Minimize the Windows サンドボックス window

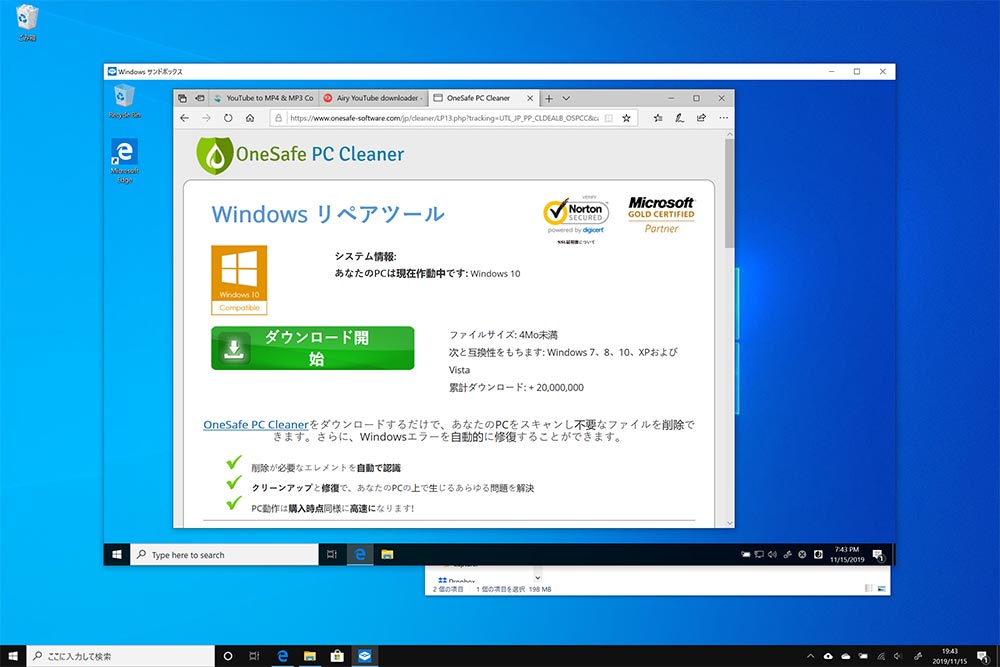click(x=831, y=71)
